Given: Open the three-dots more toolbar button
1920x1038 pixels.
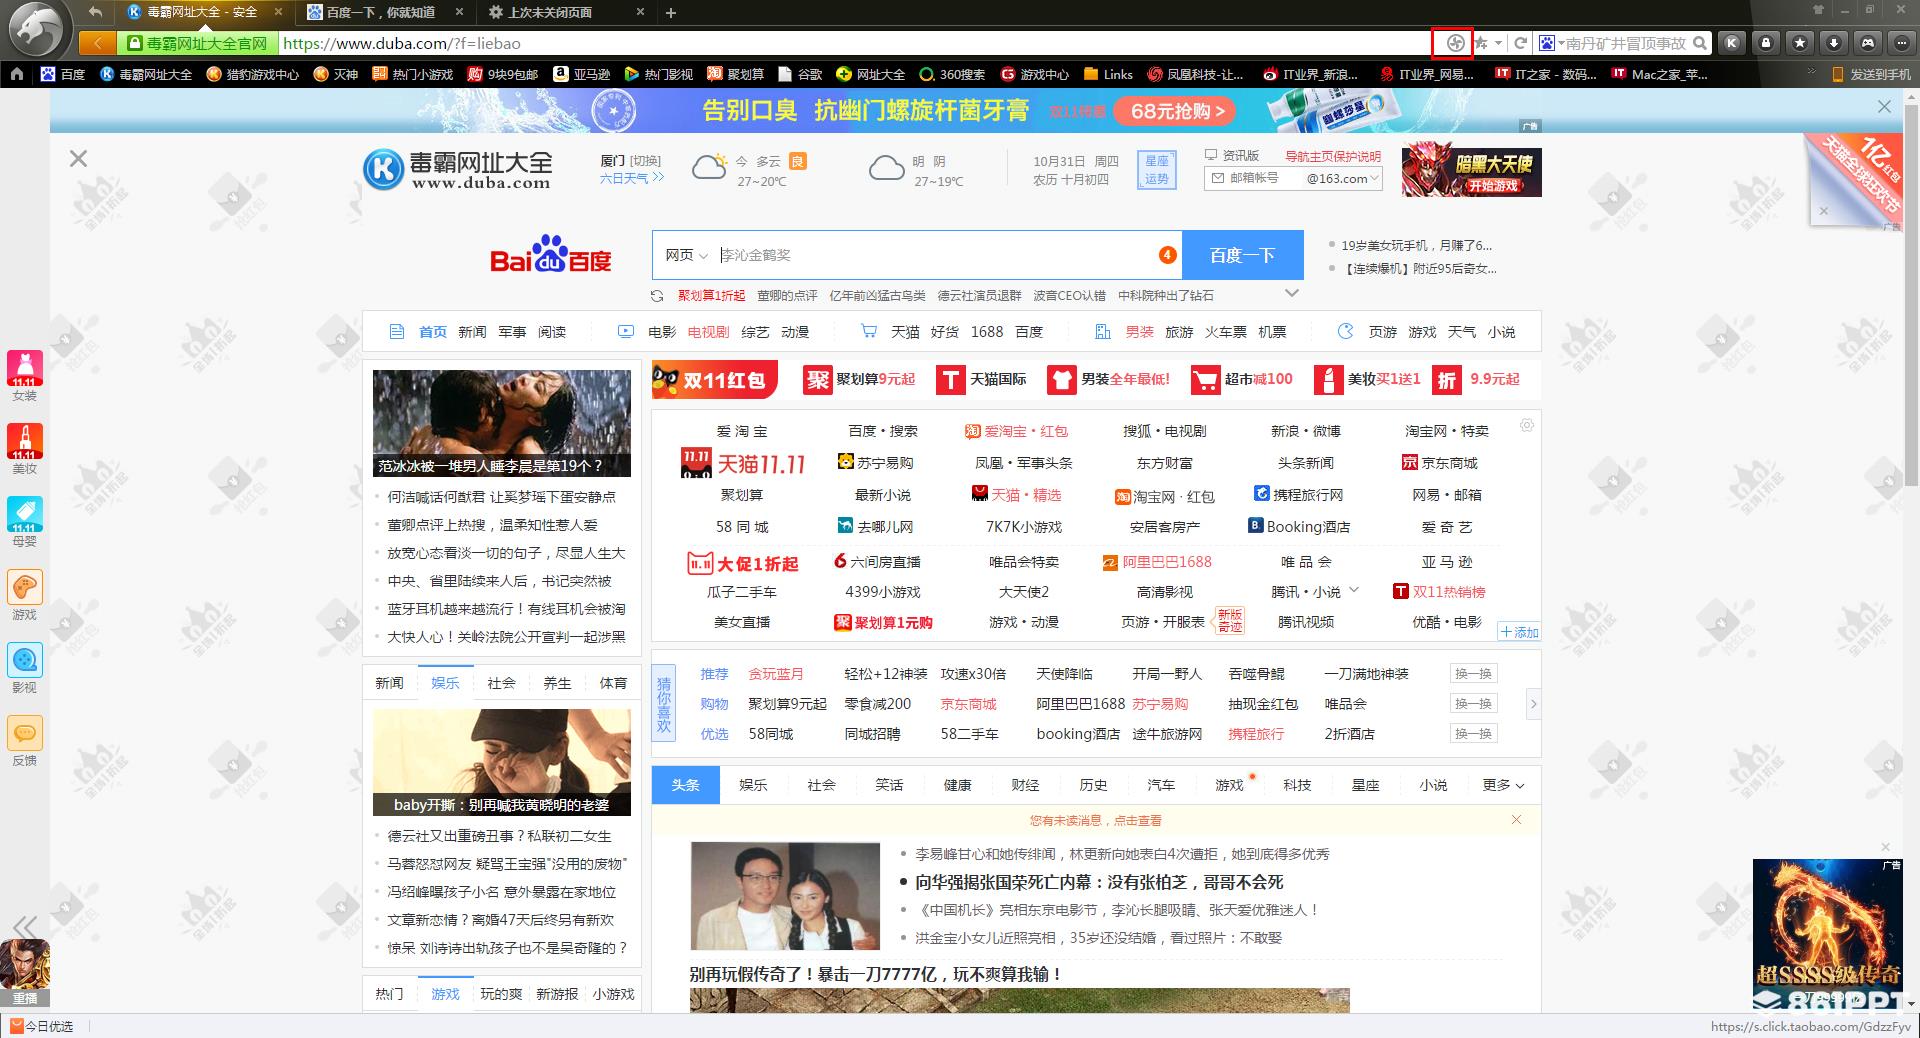Looking at the screenshot, I should pyautogui.click(x=1901, y=43).
